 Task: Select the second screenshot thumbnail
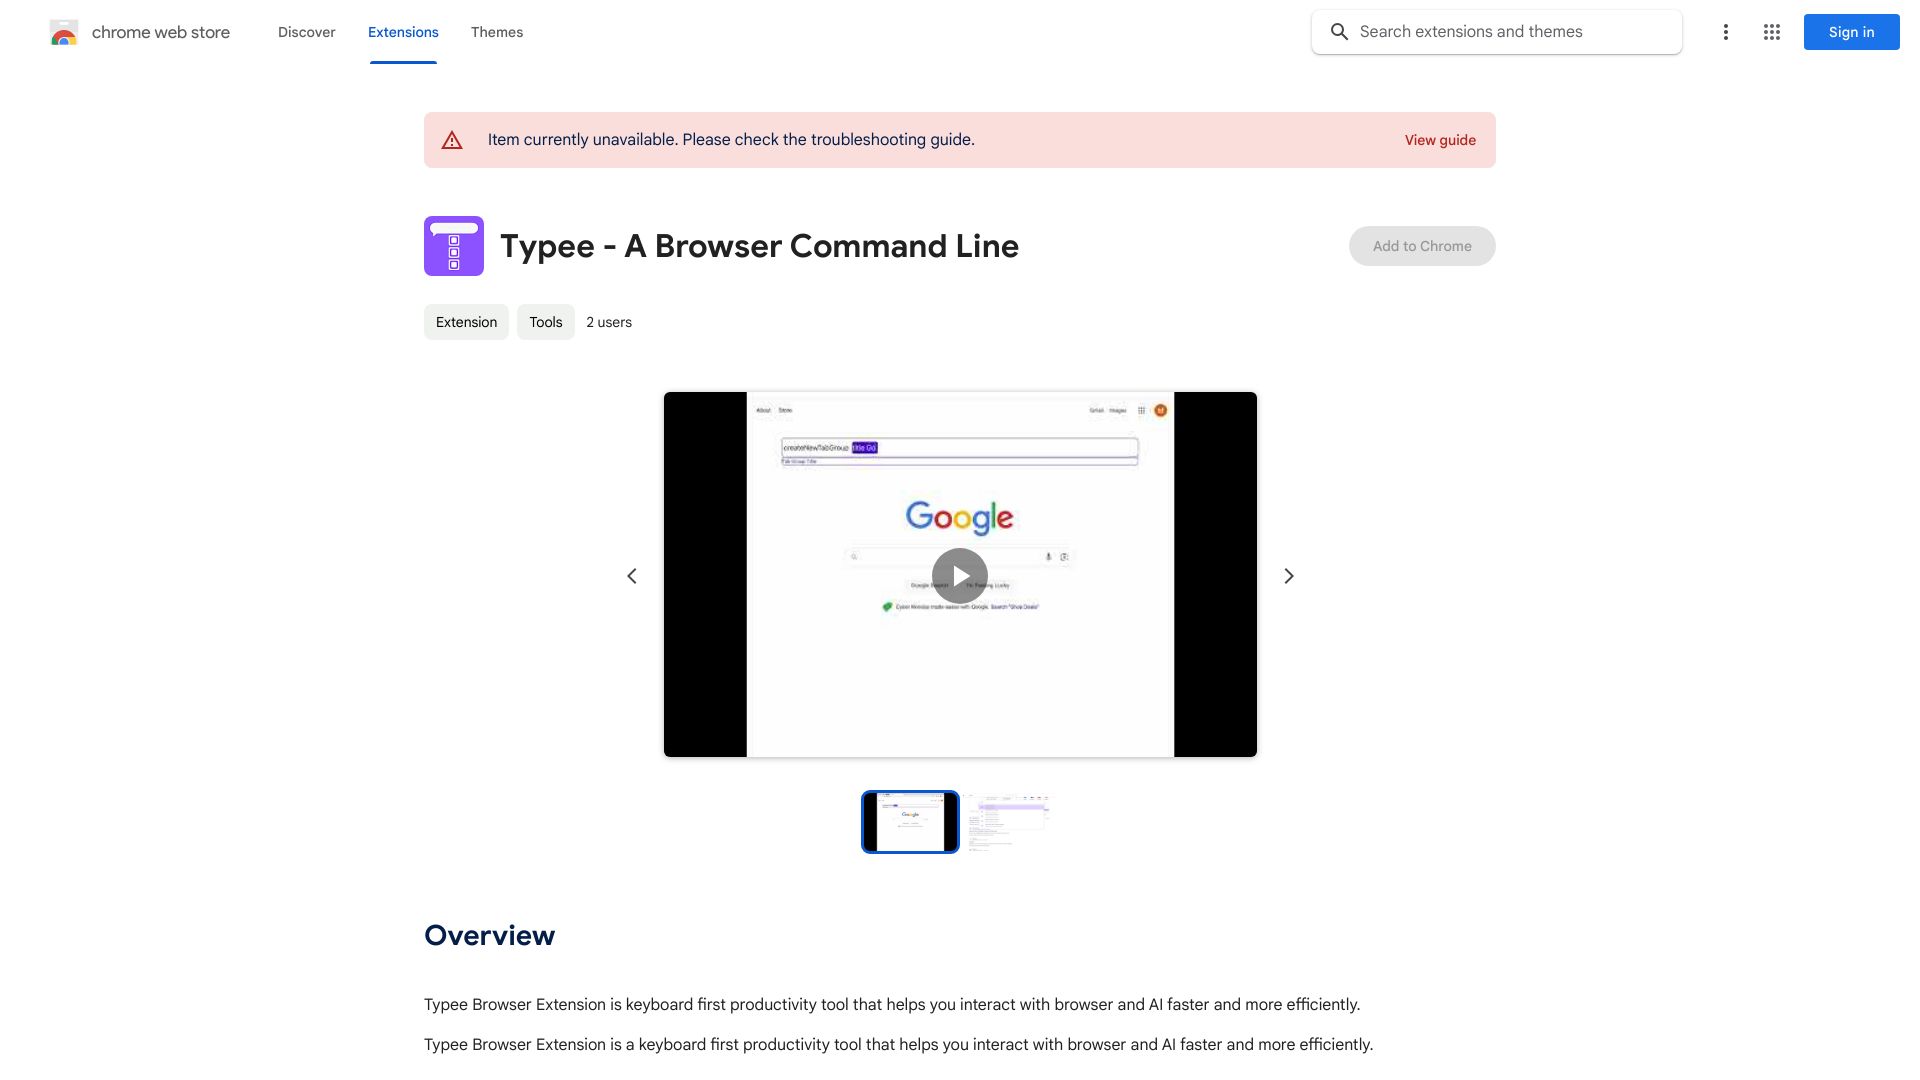(1009, 820)
